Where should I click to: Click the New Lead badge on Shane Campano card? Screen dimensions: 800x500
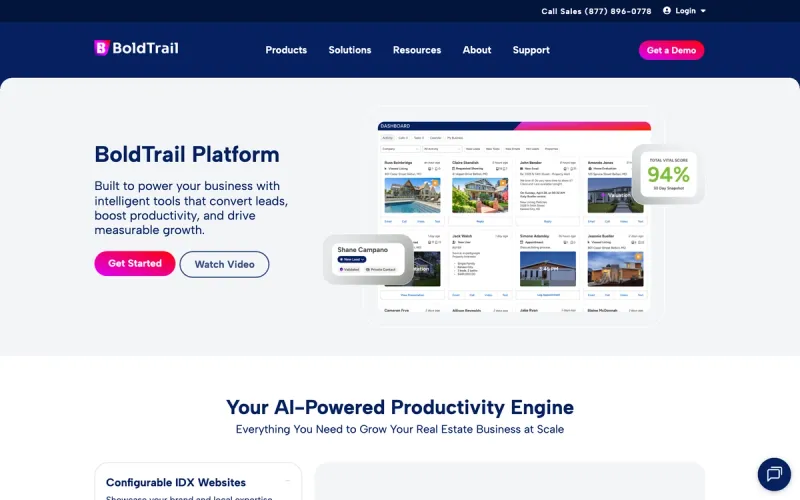coord(352,259)
